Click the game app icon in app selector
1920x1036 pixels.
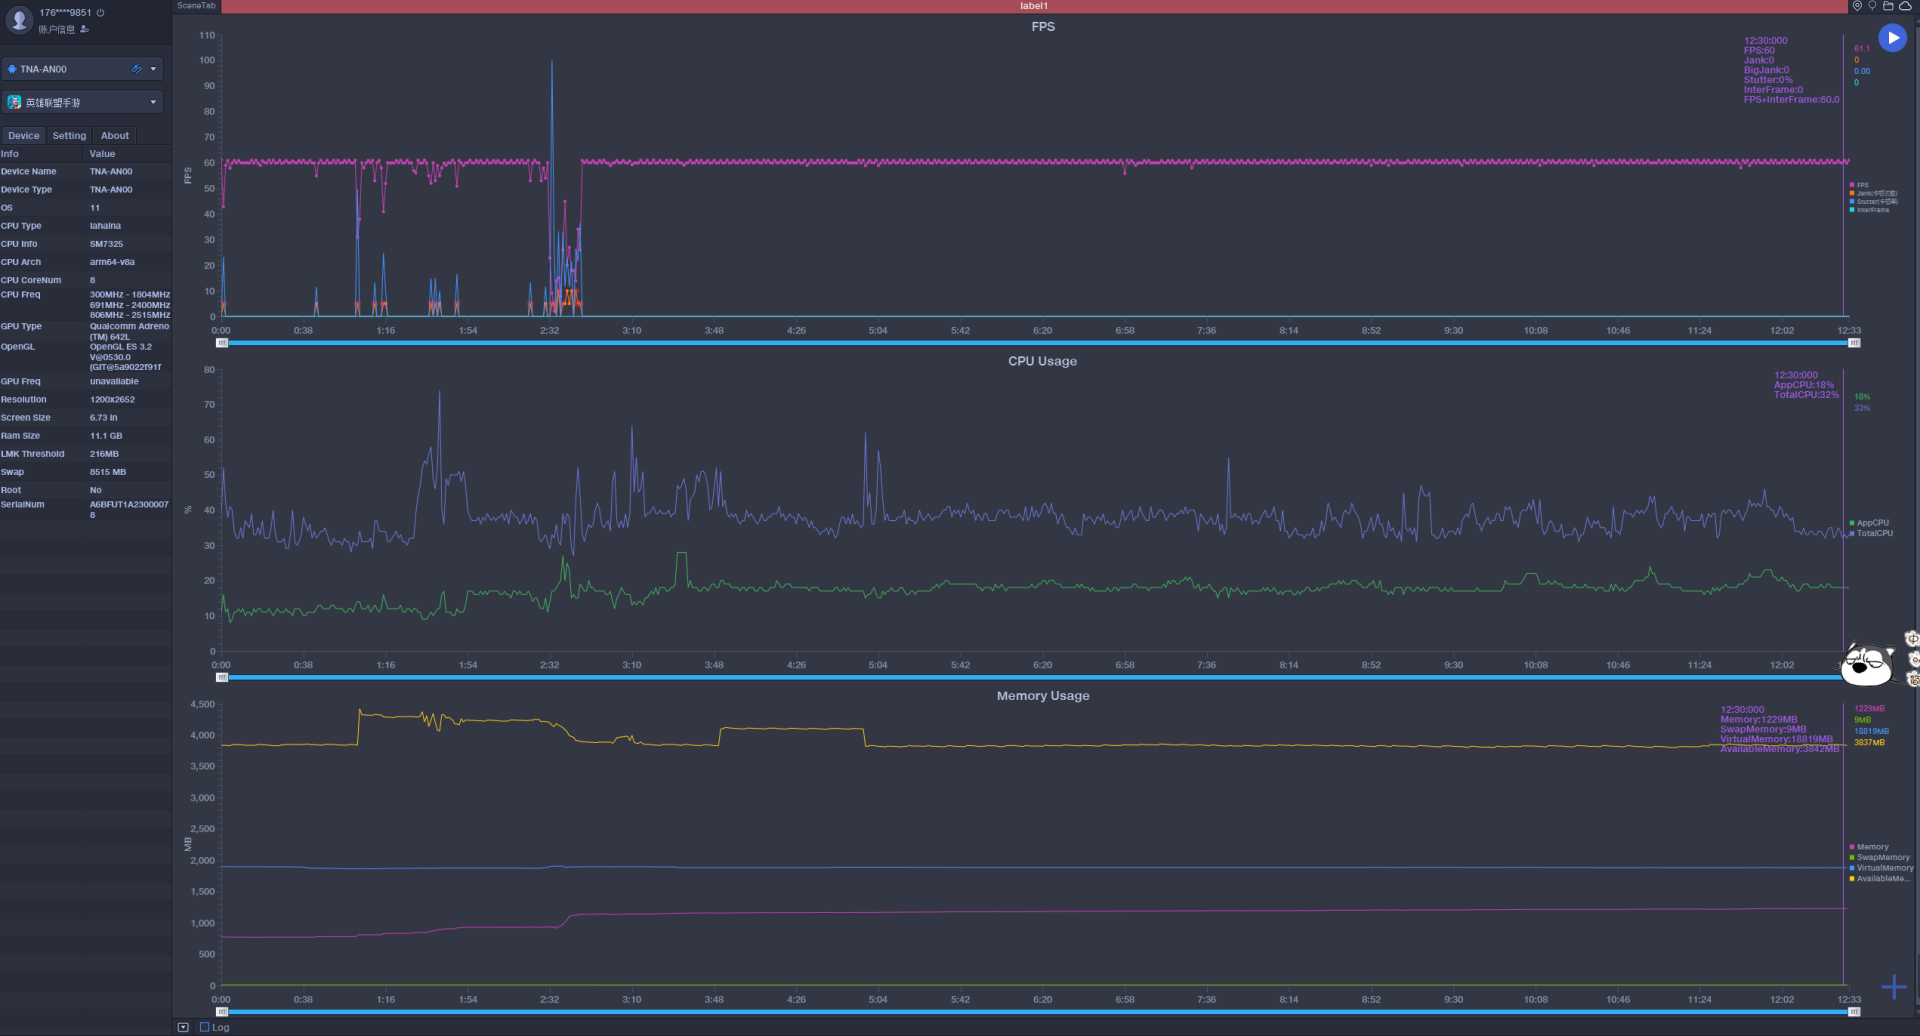point(14,102)
